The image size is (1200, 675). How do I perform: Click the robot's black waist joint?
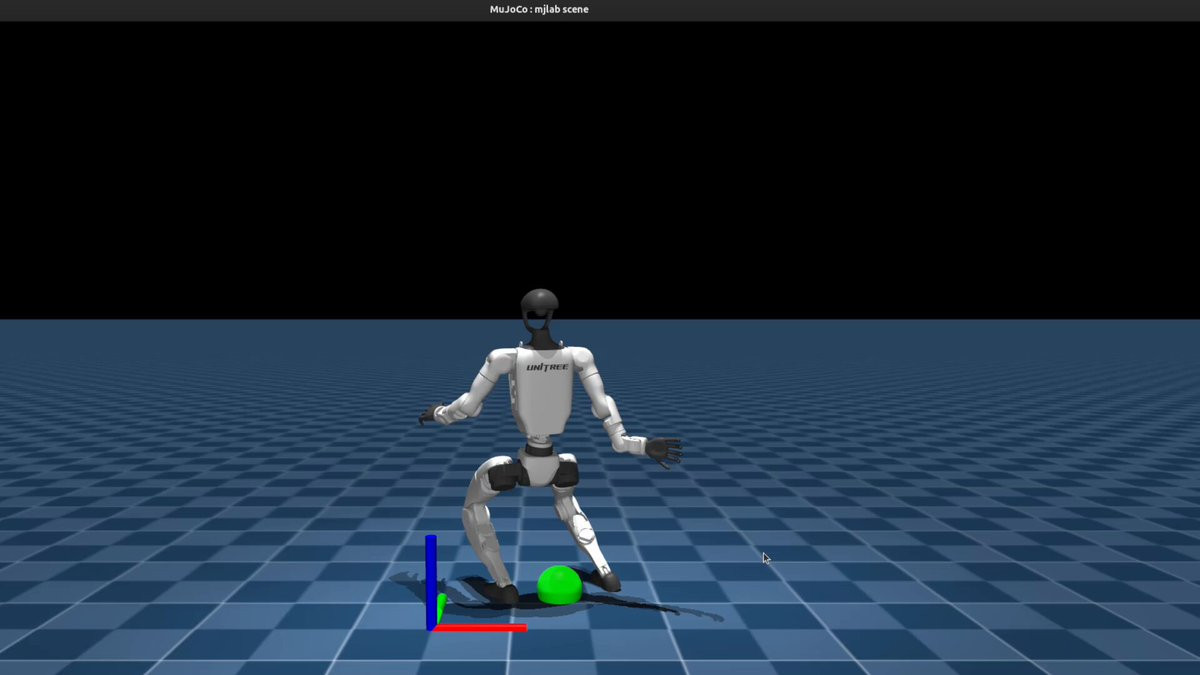(x=540, y=450)
